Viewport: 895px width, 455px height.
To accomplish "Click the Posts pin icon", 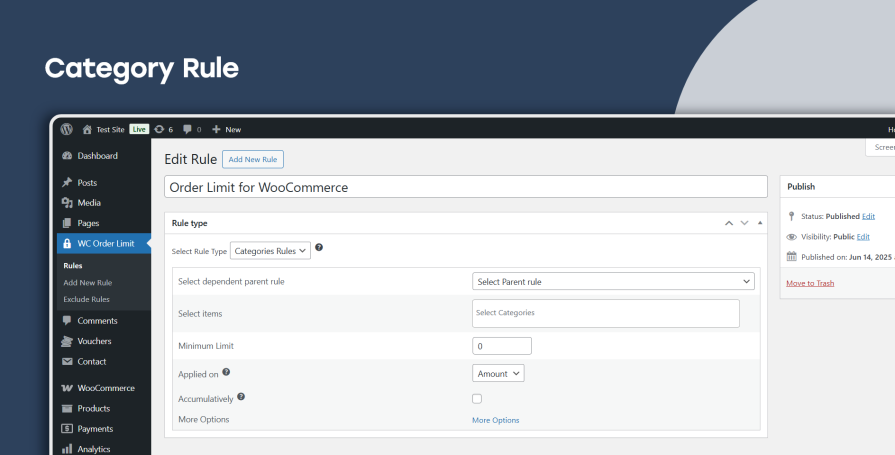I will pos(67,183).
